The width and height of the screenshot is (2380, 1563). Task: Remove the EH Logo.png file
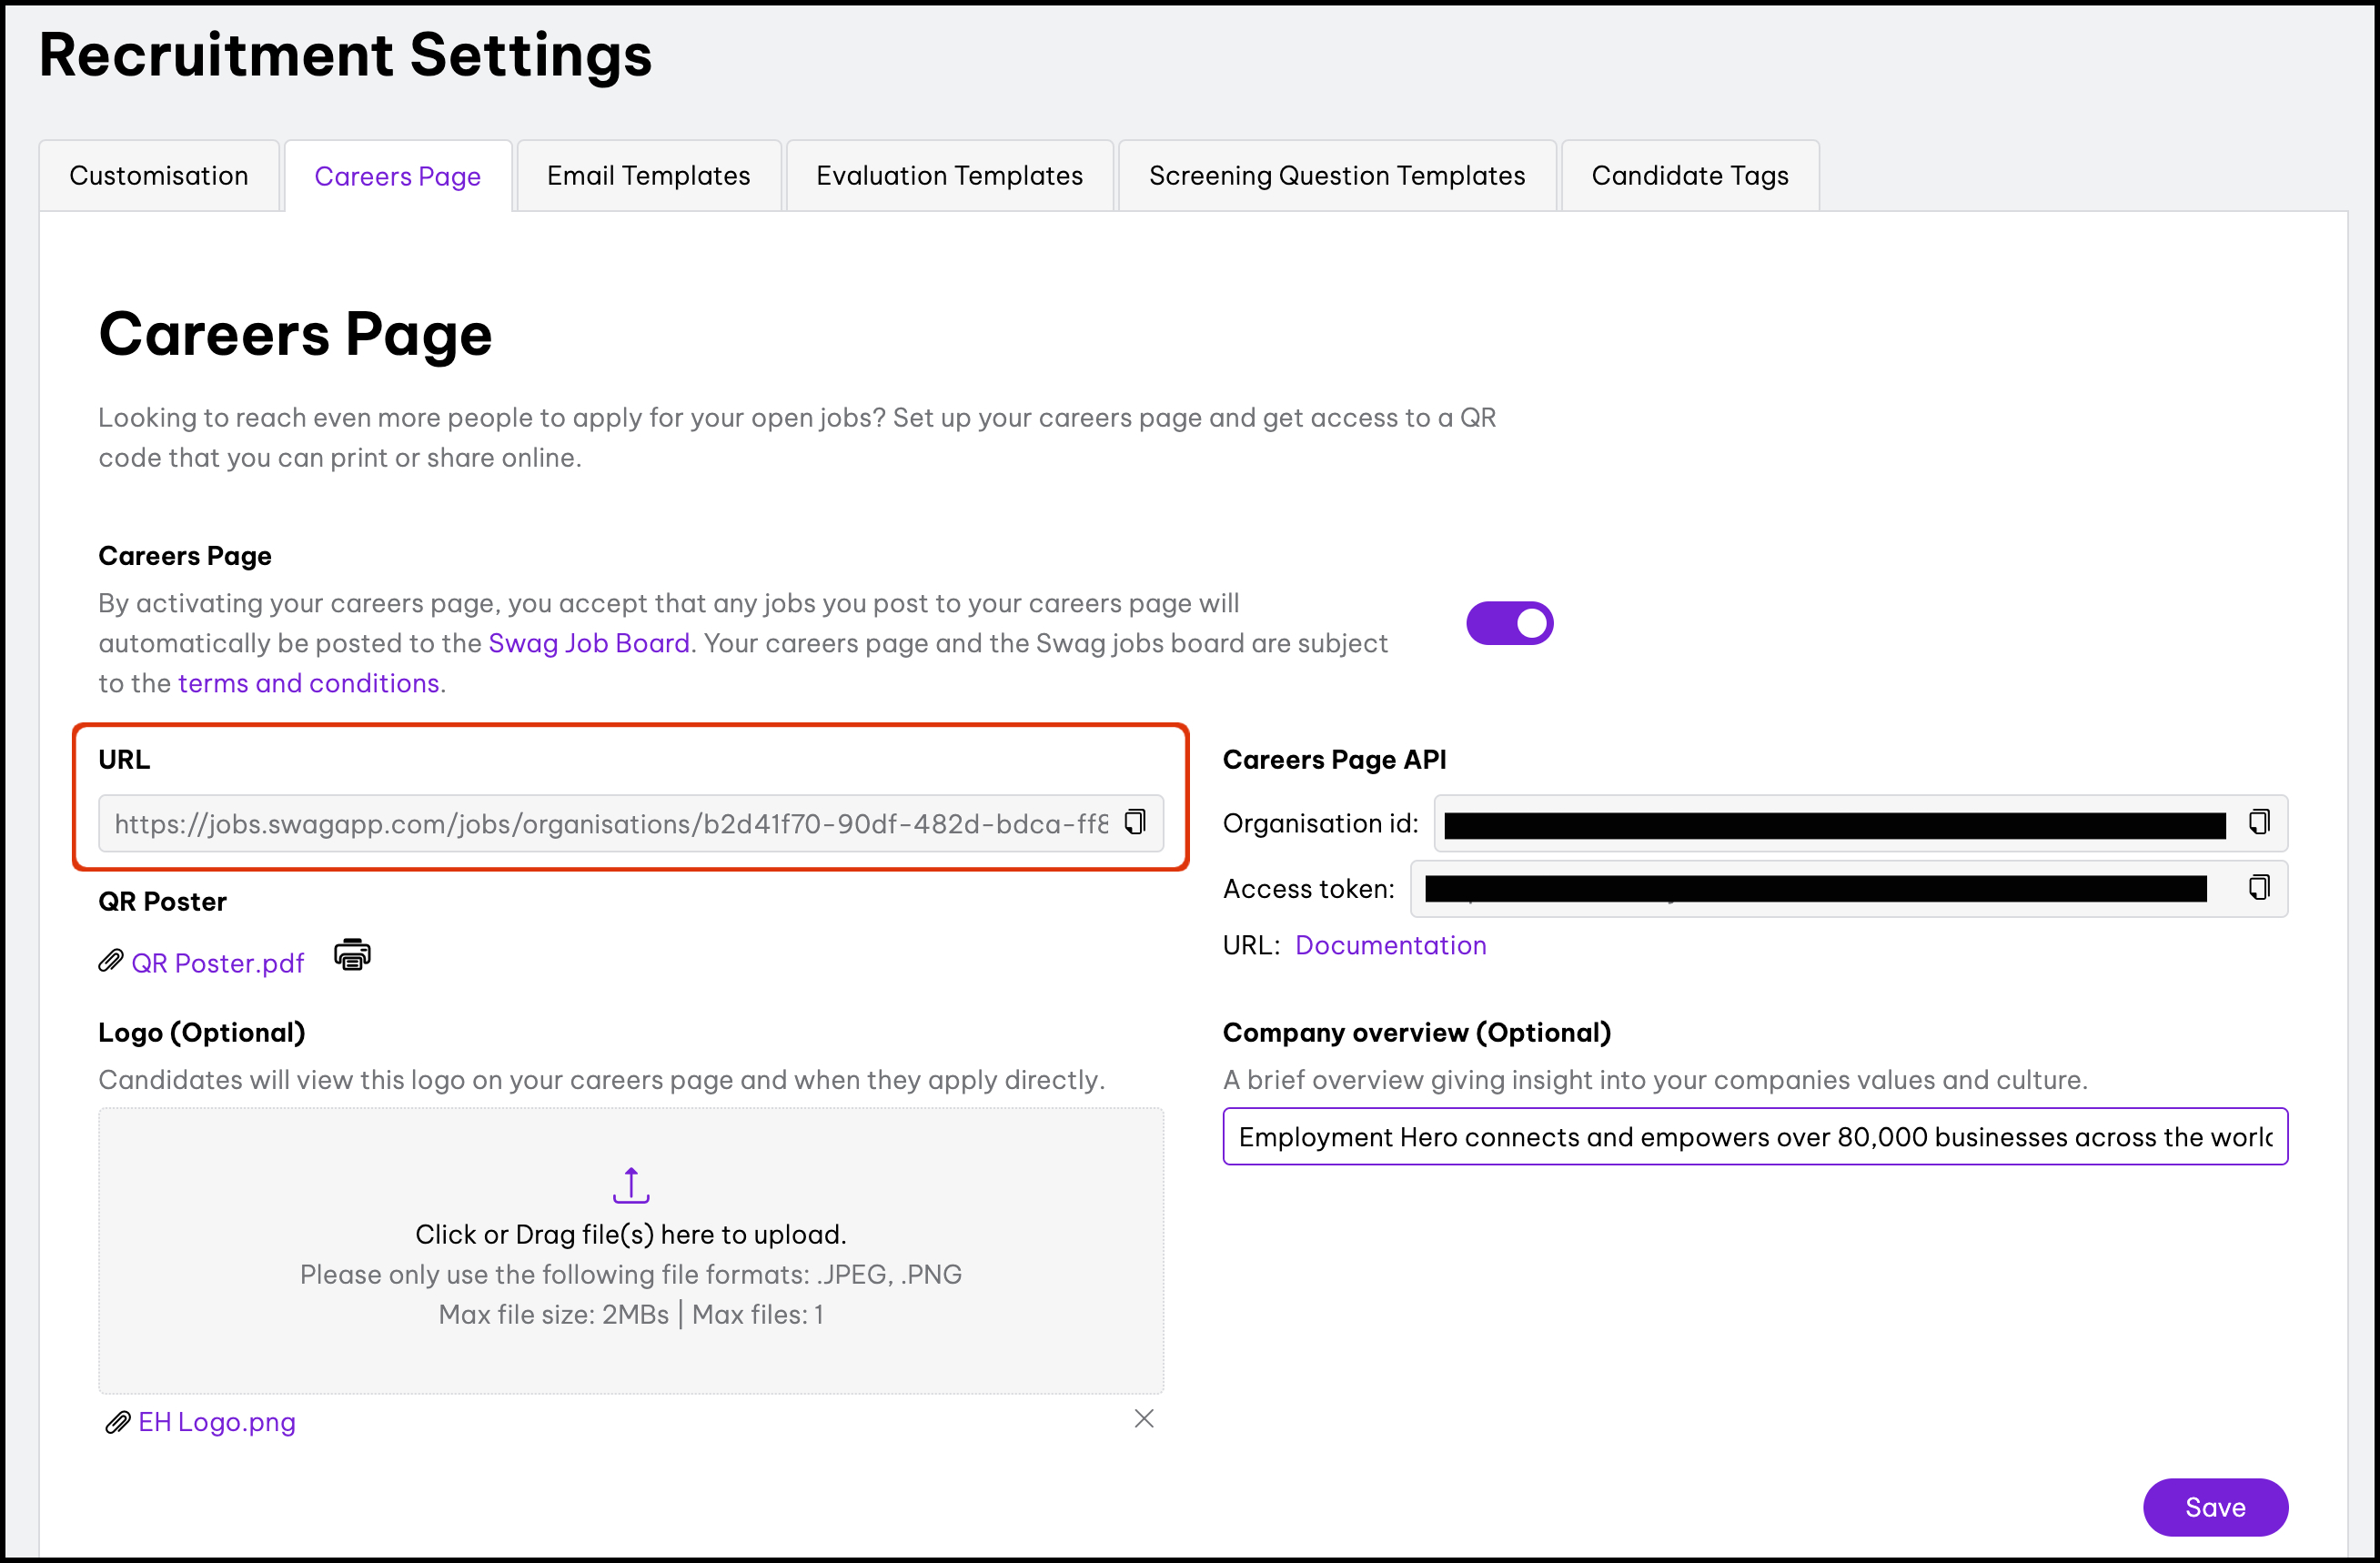tap(1144, 1419)
